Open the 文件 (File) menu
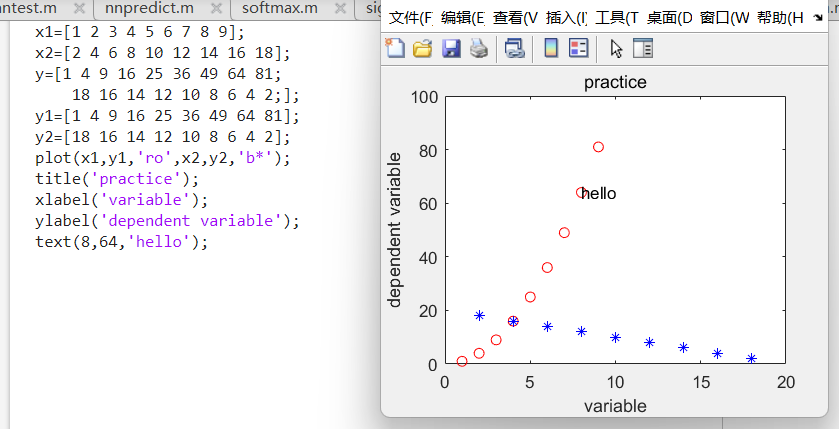Viewport: 839px width, 429px height. (x=410, y=18)
